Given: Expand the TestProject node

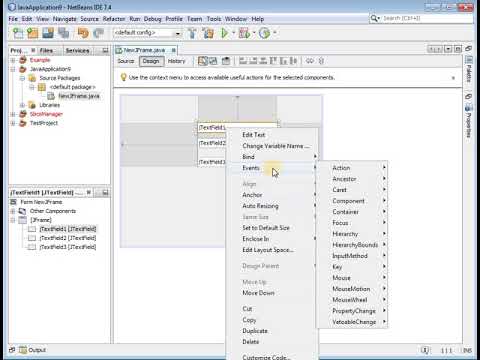Looking at the screenshot, I should pyautogui.click(x=13, y=123).
